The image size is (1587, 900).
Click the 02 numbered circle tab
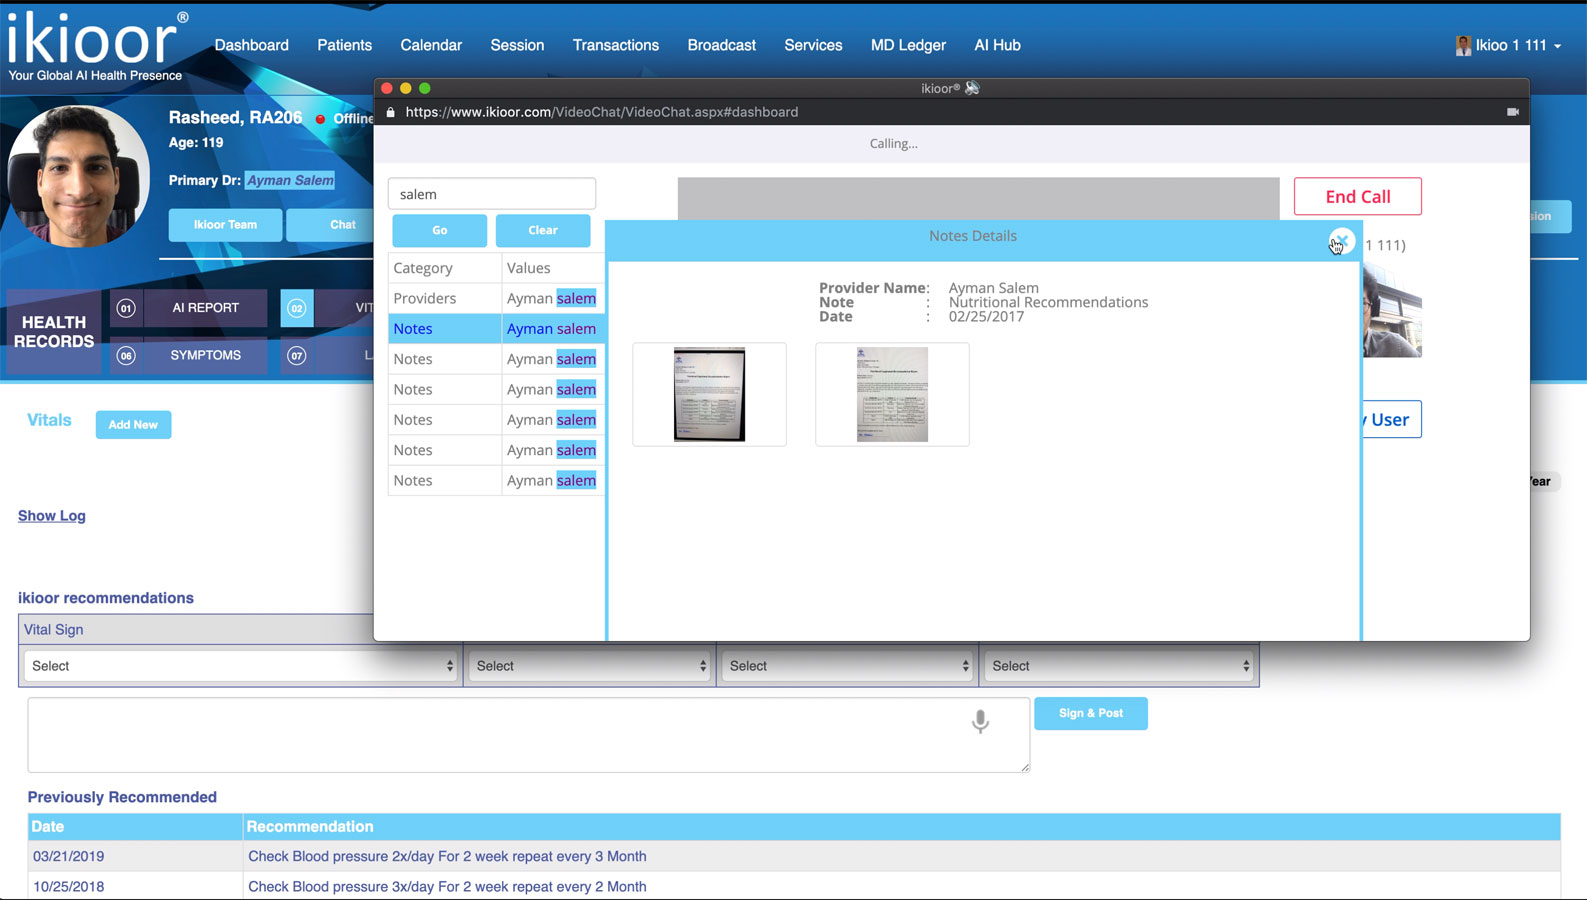[x=297, y=308]
